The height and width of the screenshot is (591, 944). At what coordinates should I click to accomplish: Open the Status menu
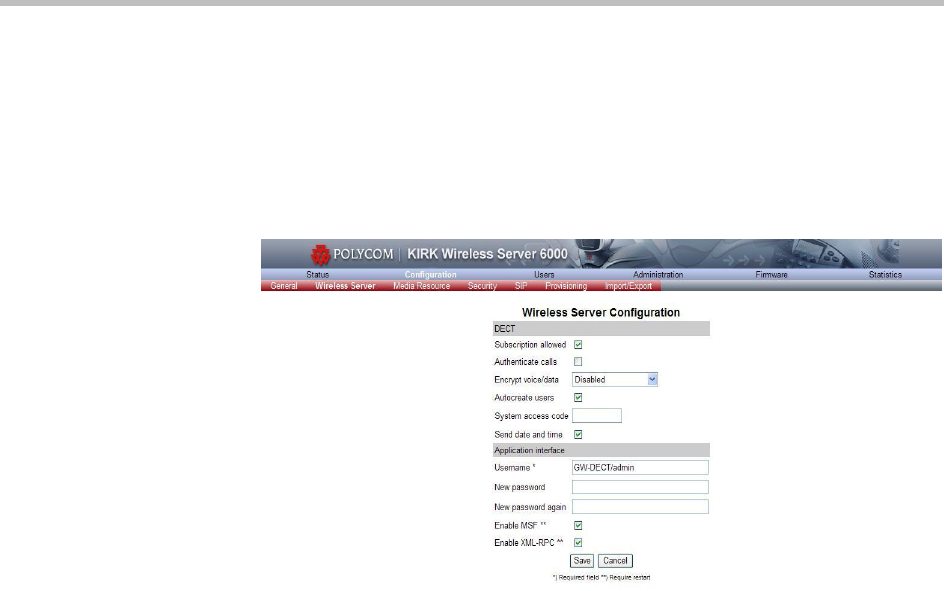(x=317, y=274)
